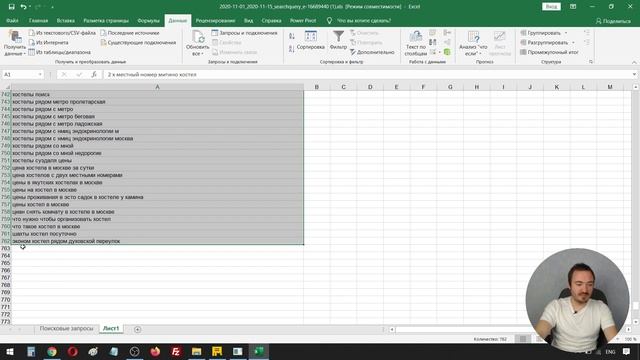Open the Файл tab

(12, 20)
